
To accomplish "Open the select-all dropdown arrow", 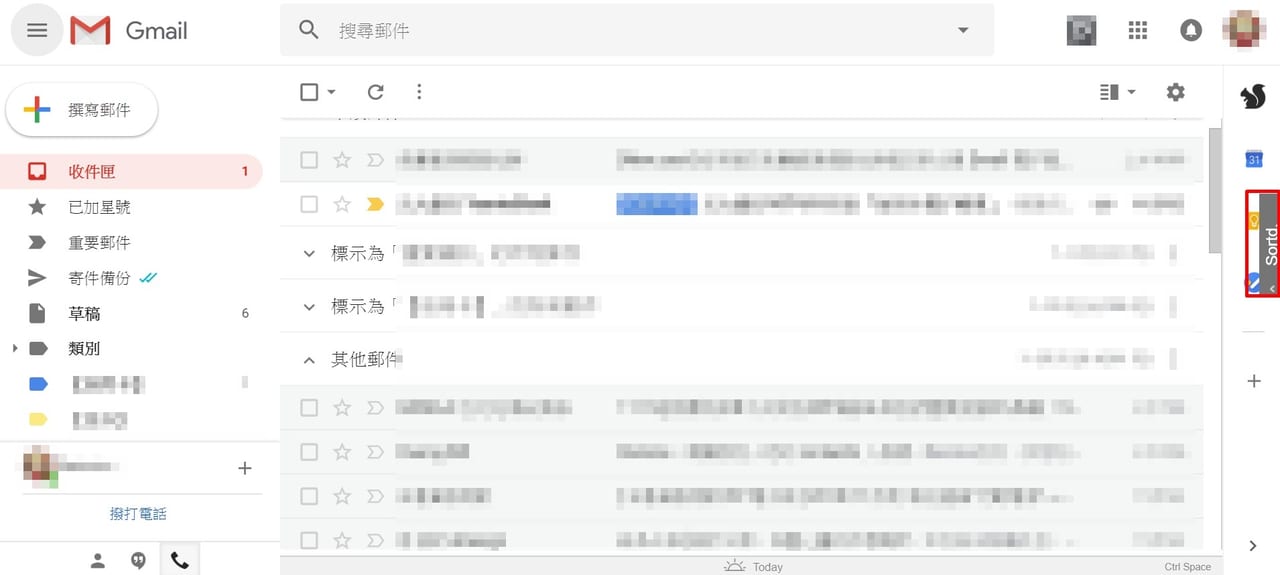I will point(331,92).
